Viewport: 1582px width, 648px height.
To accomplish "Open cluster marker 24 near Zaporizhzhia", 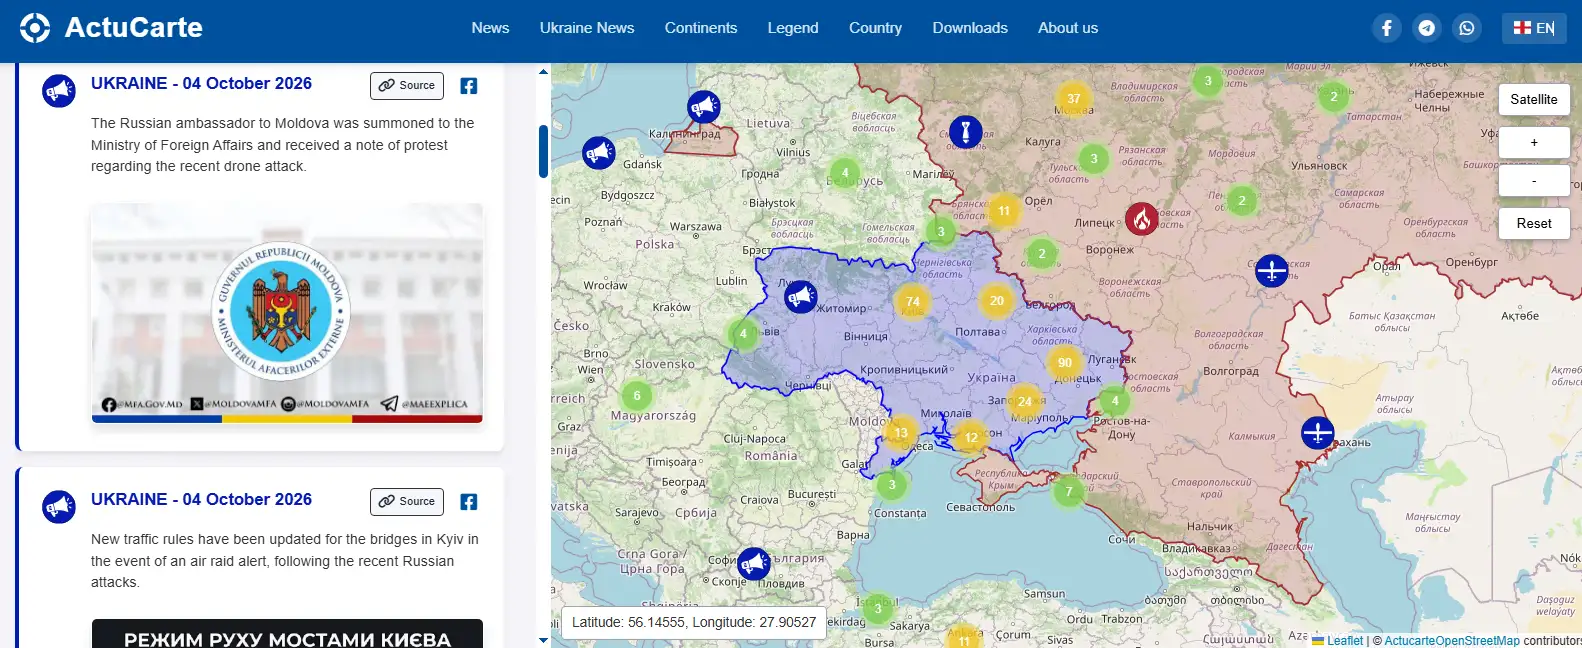I will point(1025,402).
